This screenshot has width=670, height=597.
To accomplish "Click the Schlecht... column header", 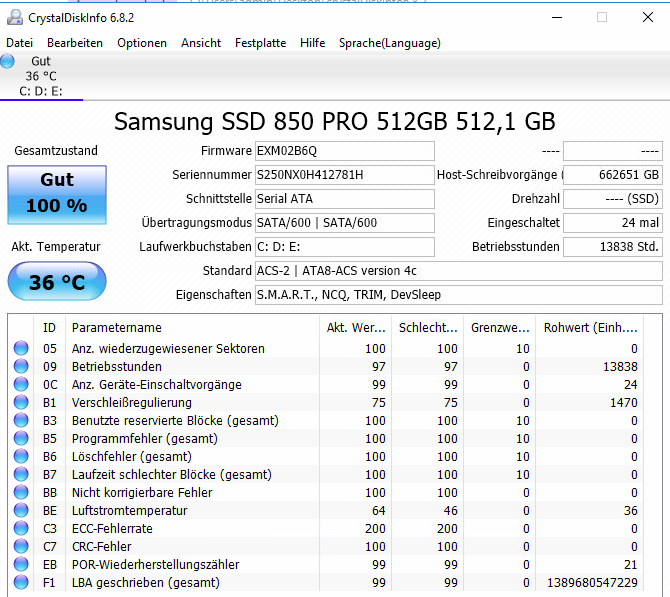I will (428, 328).
